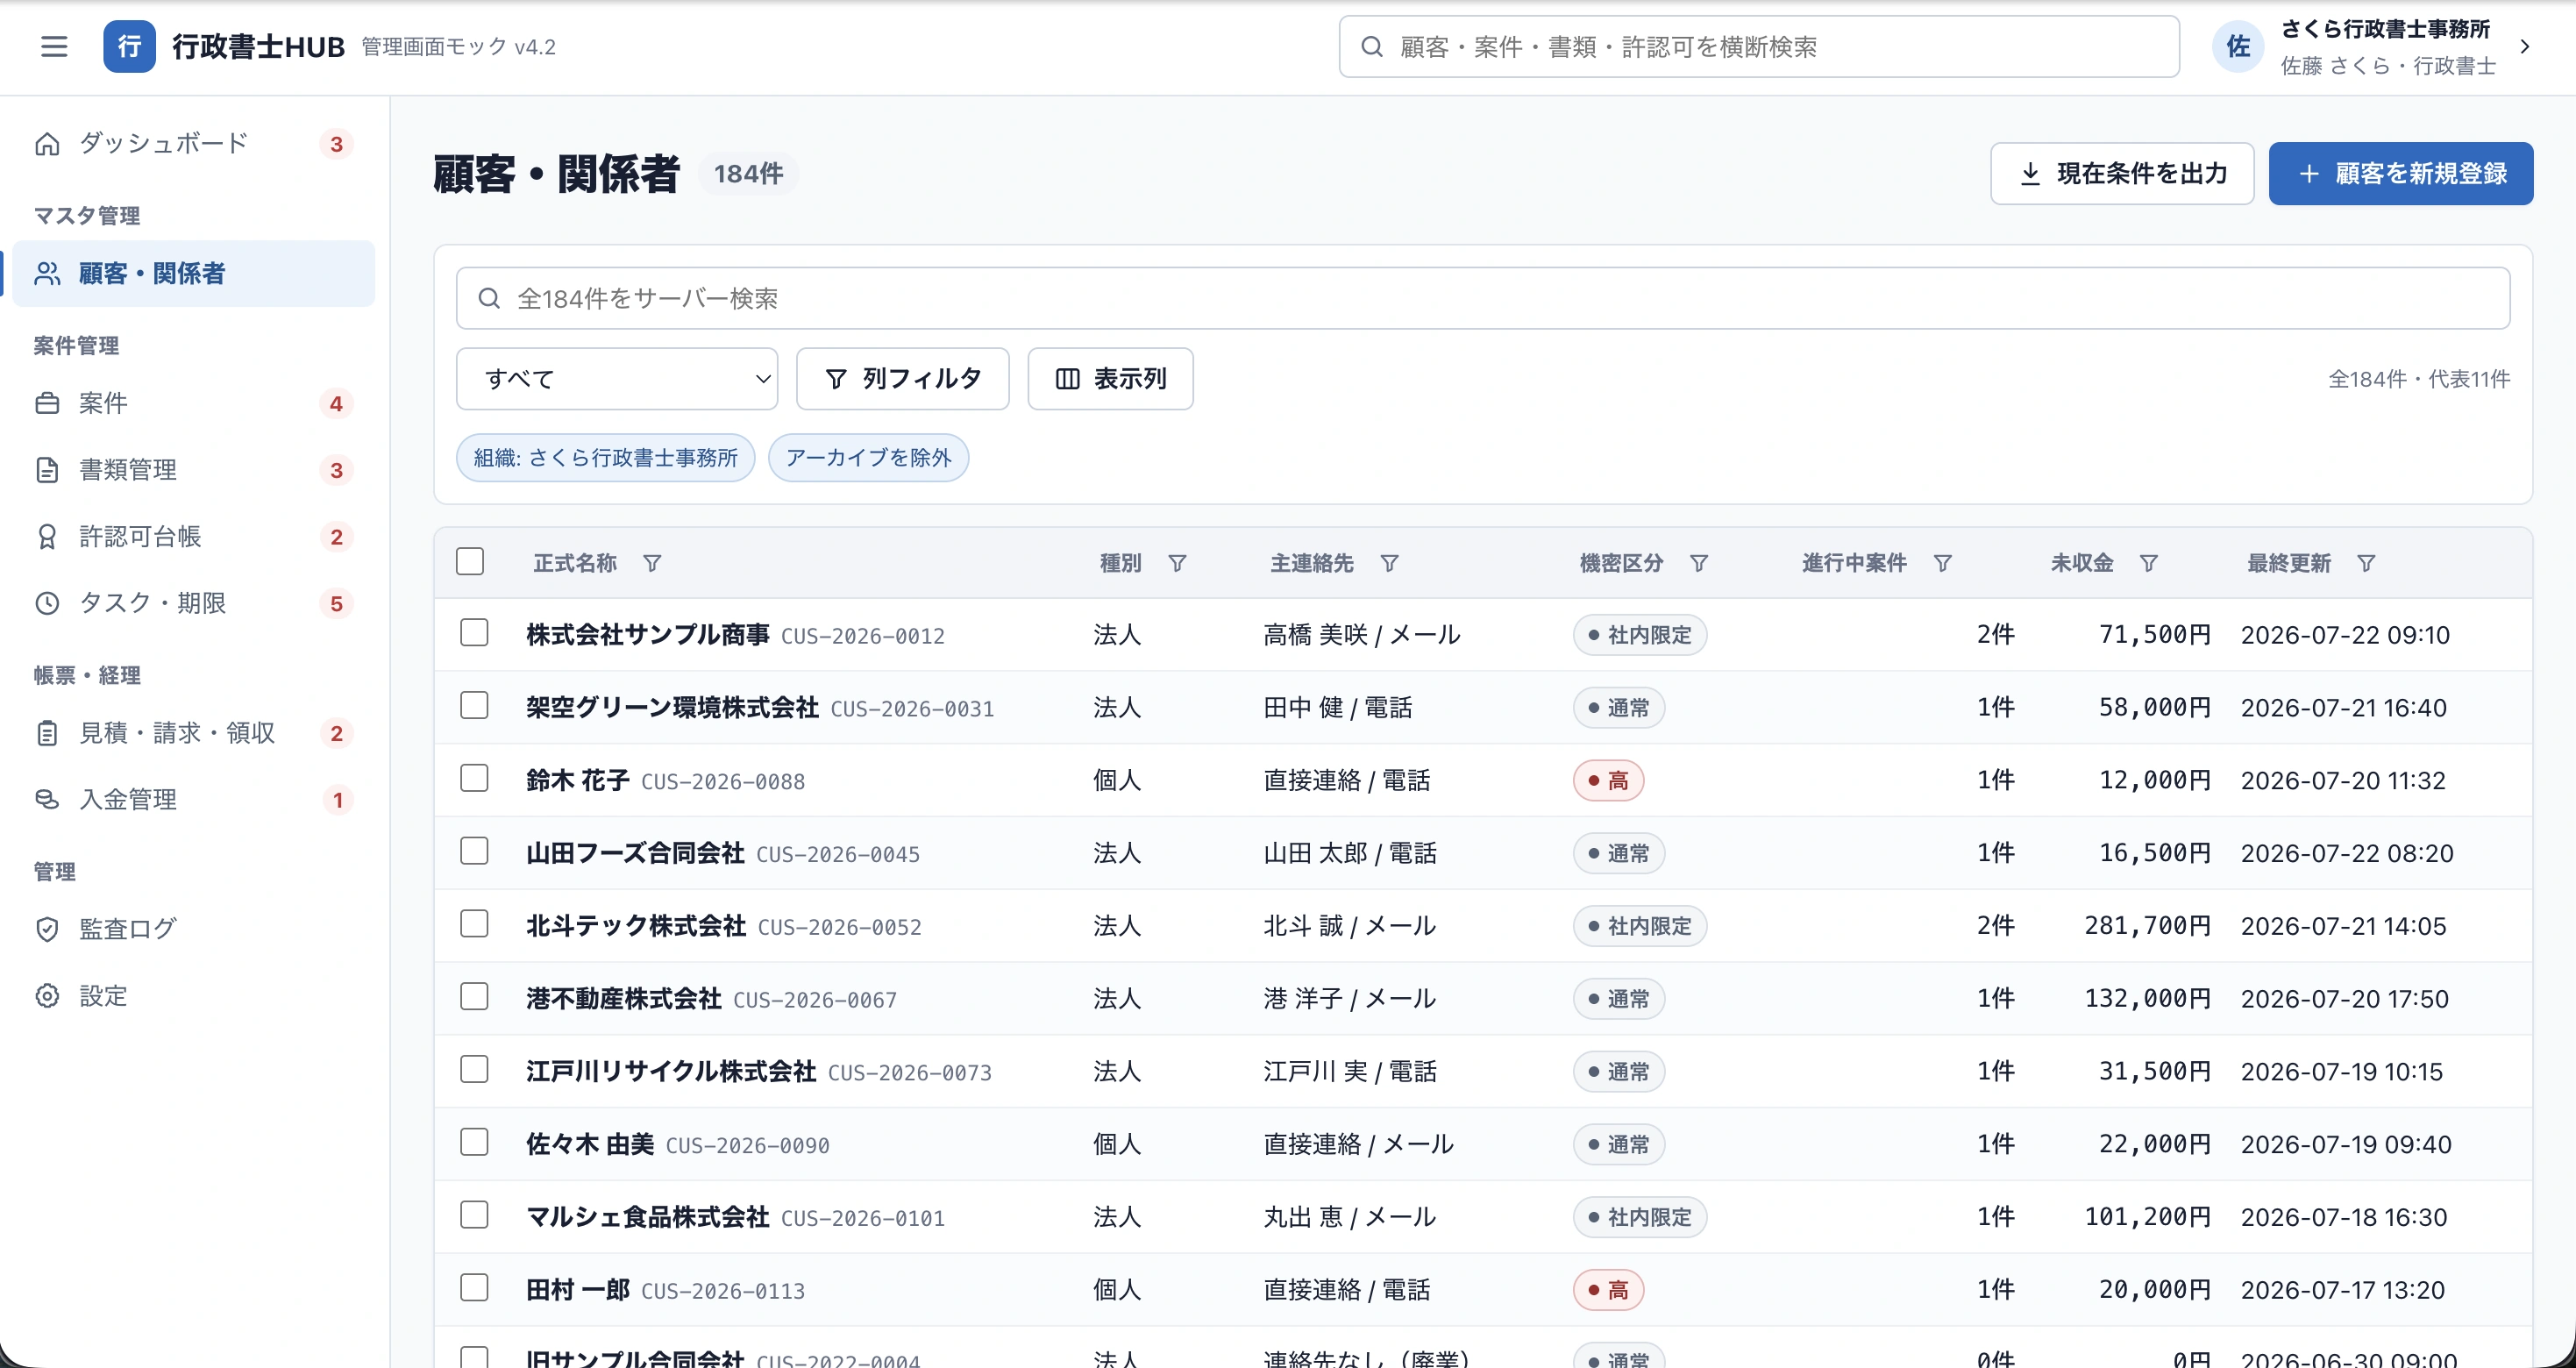Click the 種別 column filter icon
Screen dimensions: 2576x1368
[1177, 563]
